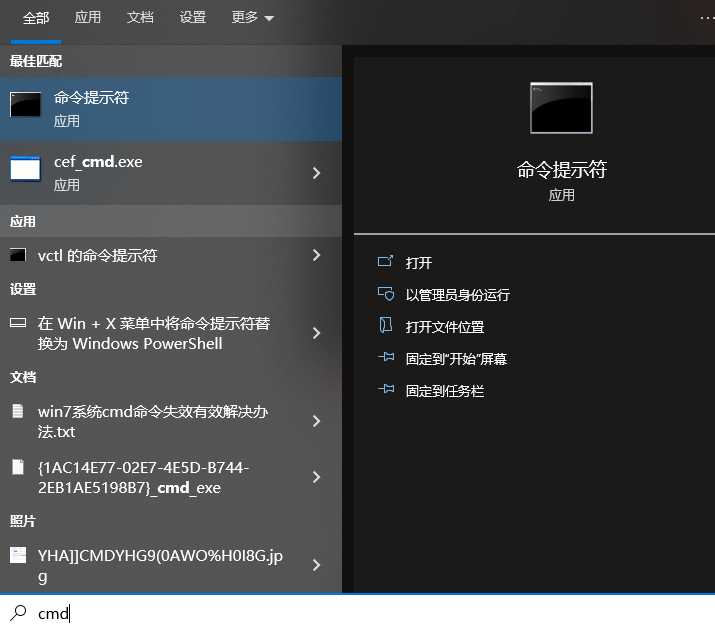Select the 命令提示符 best match result
This screenshot has width=715, height=624.
tap(171, 109)
